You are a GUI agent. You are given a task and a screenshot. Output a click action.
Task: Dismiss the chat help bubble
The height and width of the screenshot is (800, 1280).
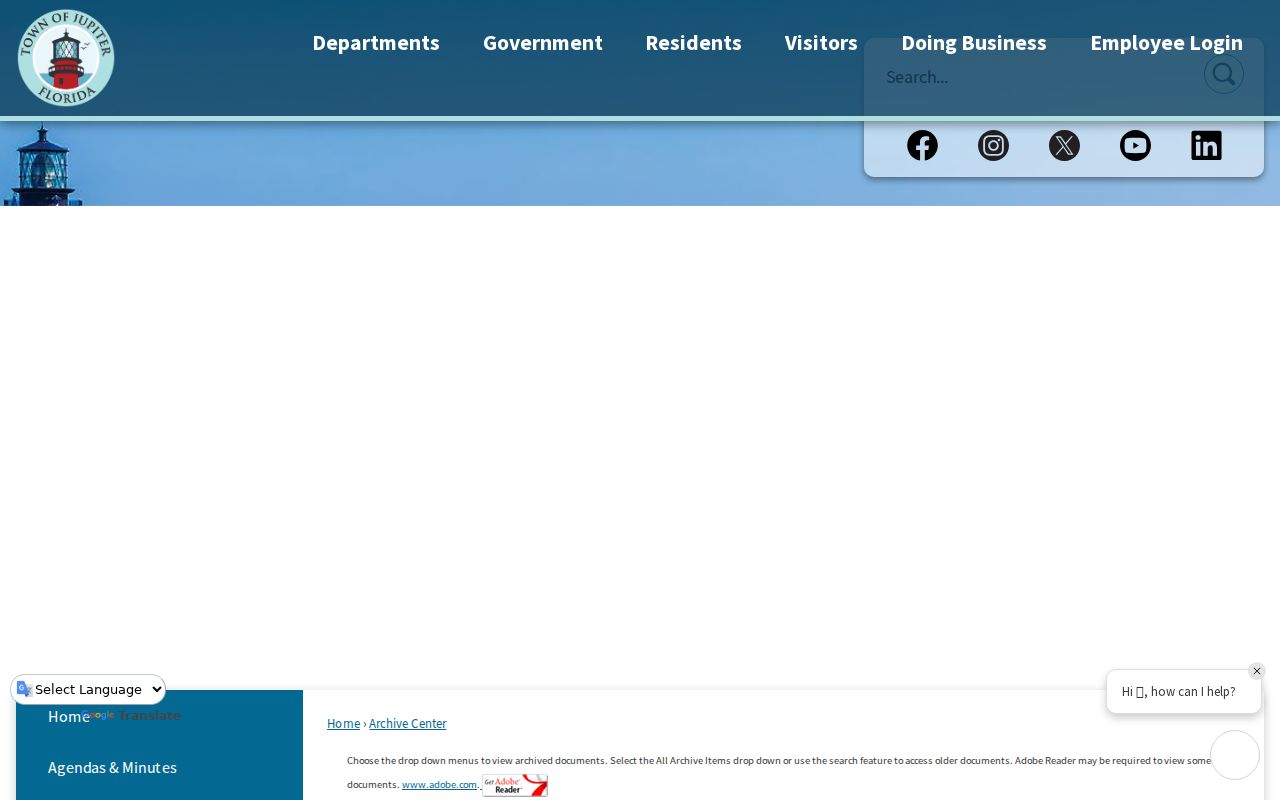[1257, 671]
